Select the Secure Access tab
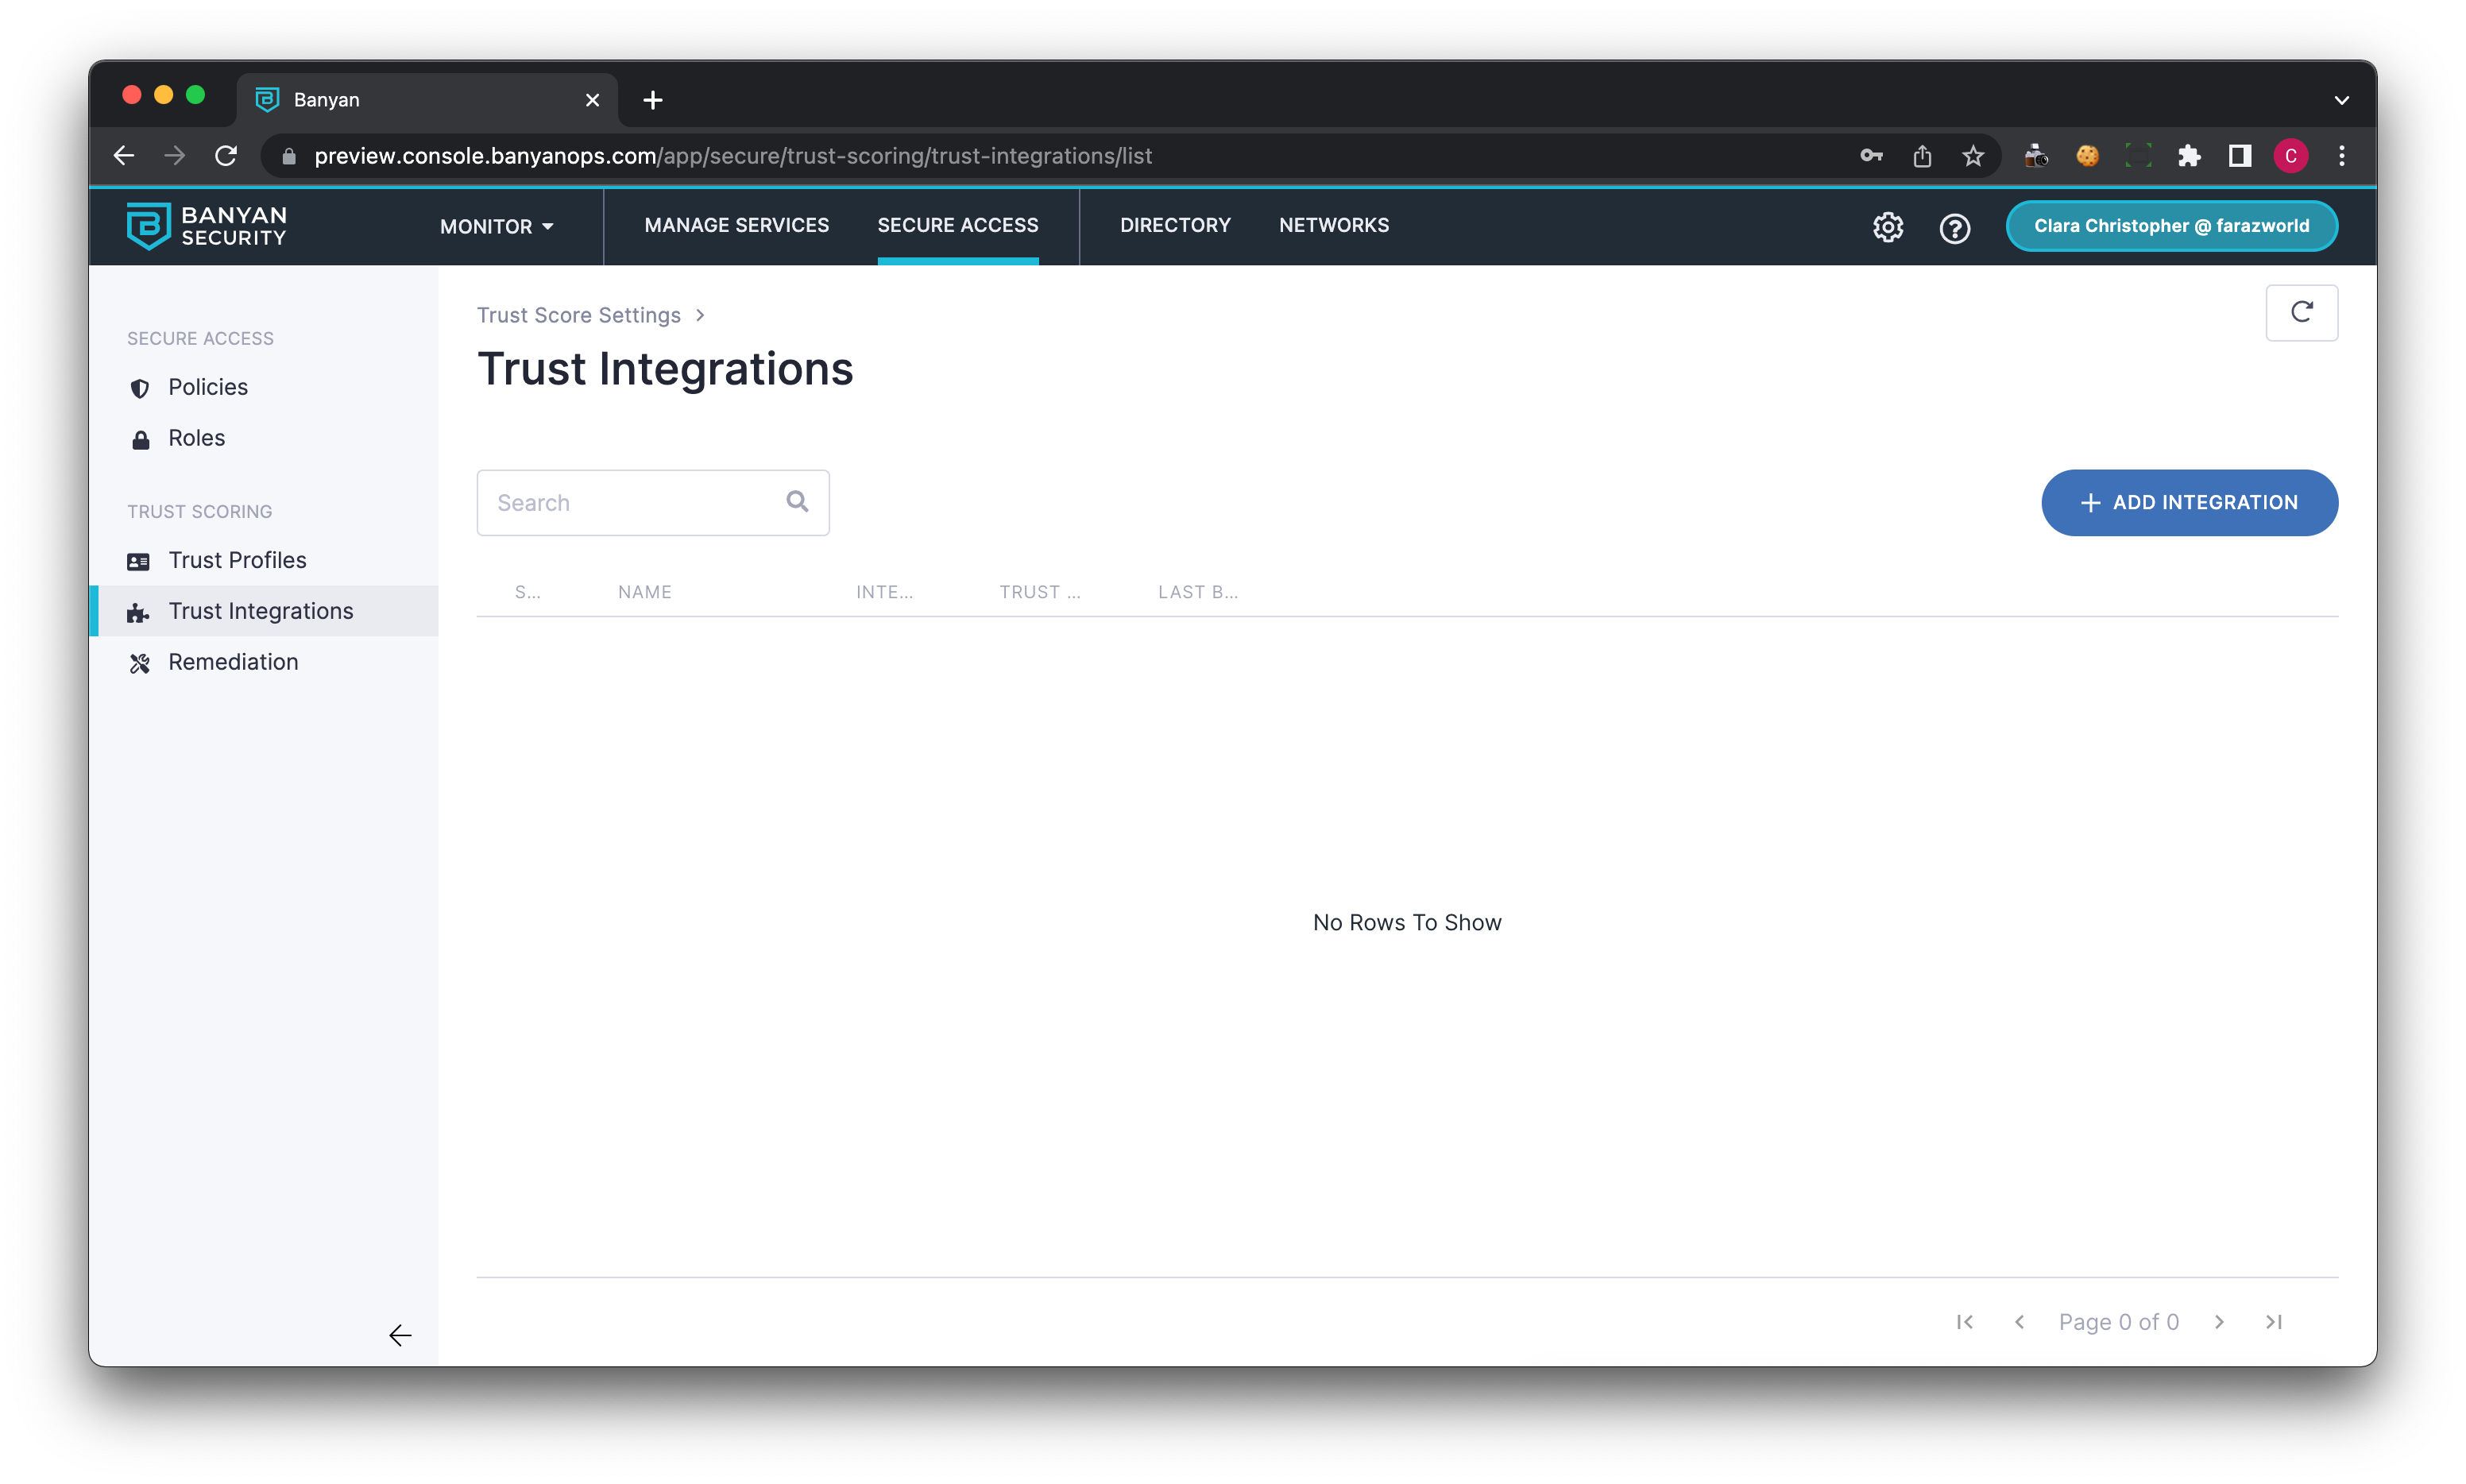Viewport: 2466px width, 1484px height. click(957, 226)
